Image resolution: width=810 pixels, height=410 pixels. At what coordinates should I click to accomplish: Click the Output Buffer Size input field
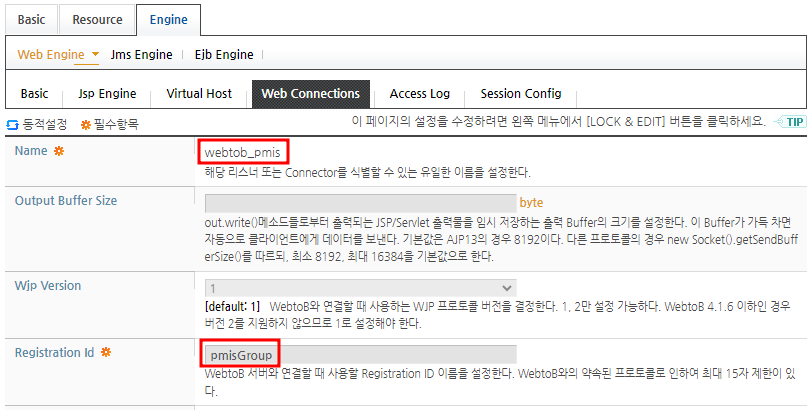361,203
